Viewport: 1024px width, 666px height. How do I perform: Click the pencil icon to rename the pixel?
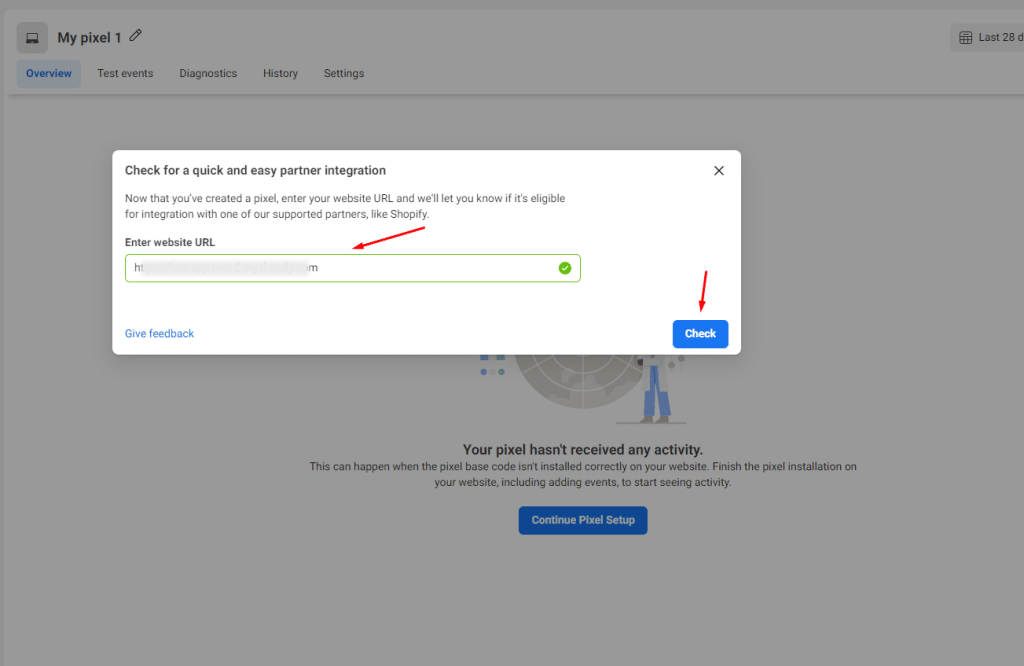pyautogui.click(x=135, y=36)
